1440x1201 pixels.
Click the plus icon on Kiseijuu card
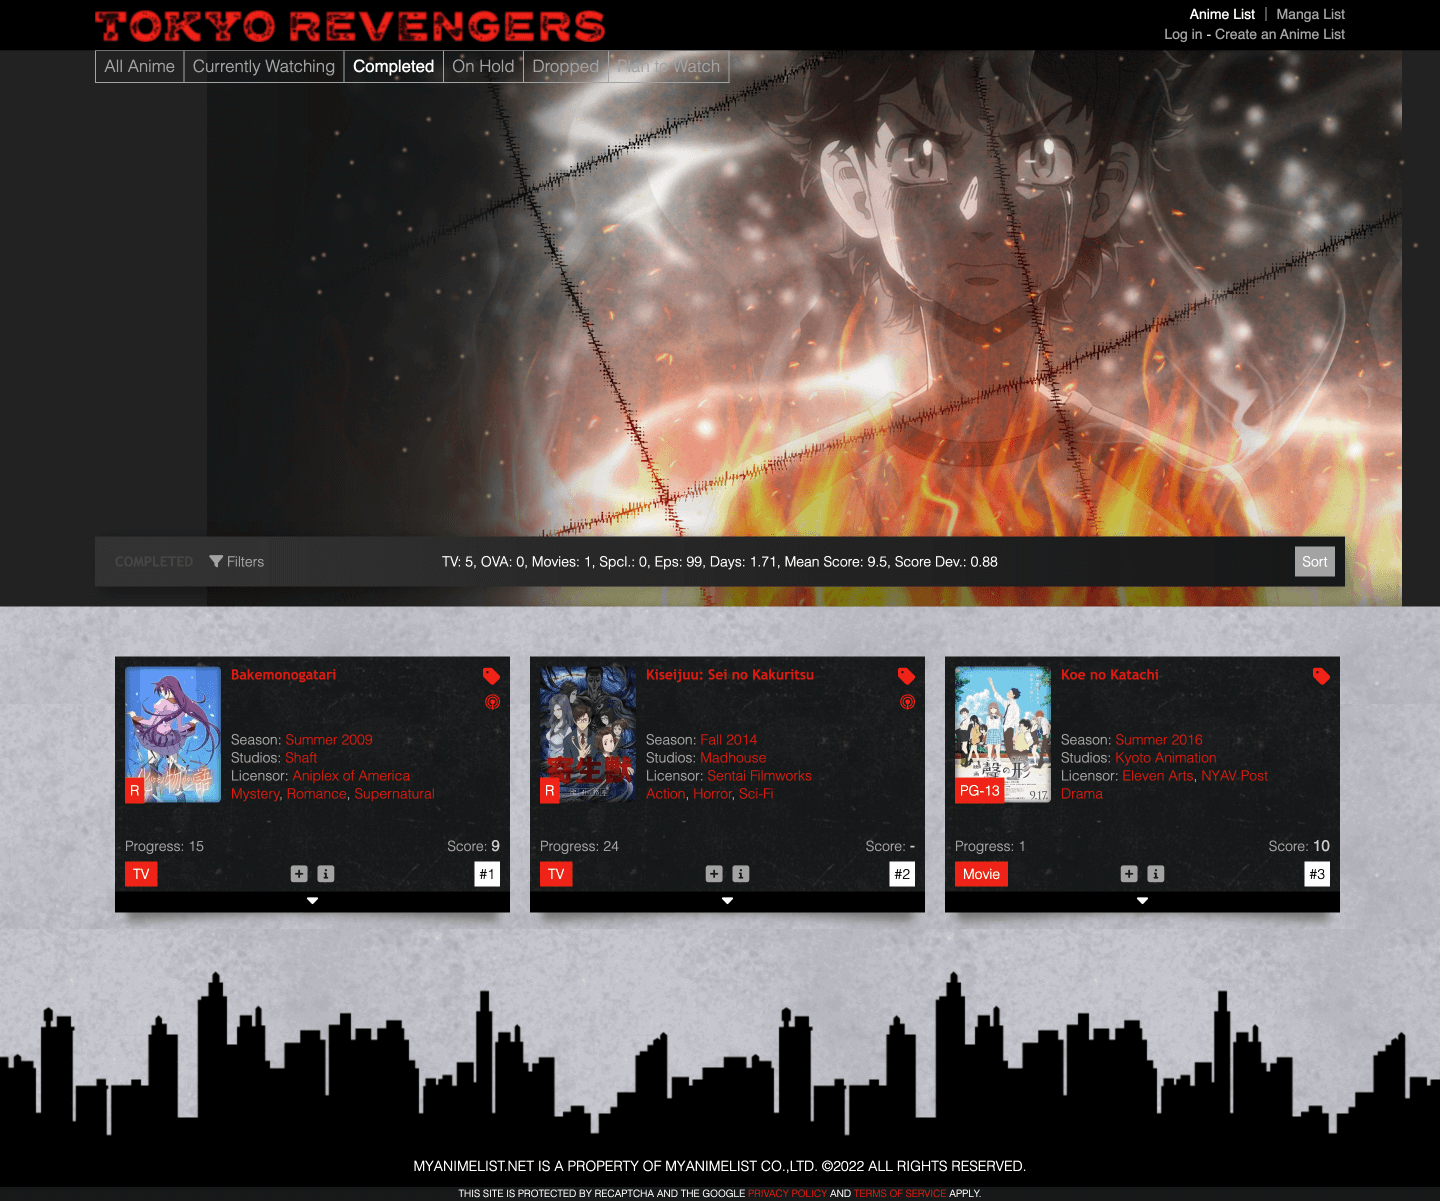tap(714, 874)
